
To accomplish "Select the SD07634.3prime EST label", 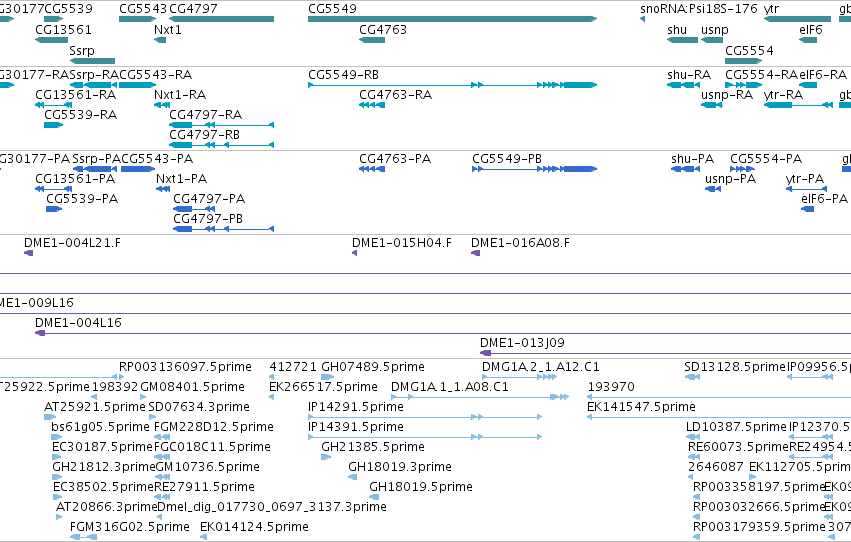I will [199, 406].
